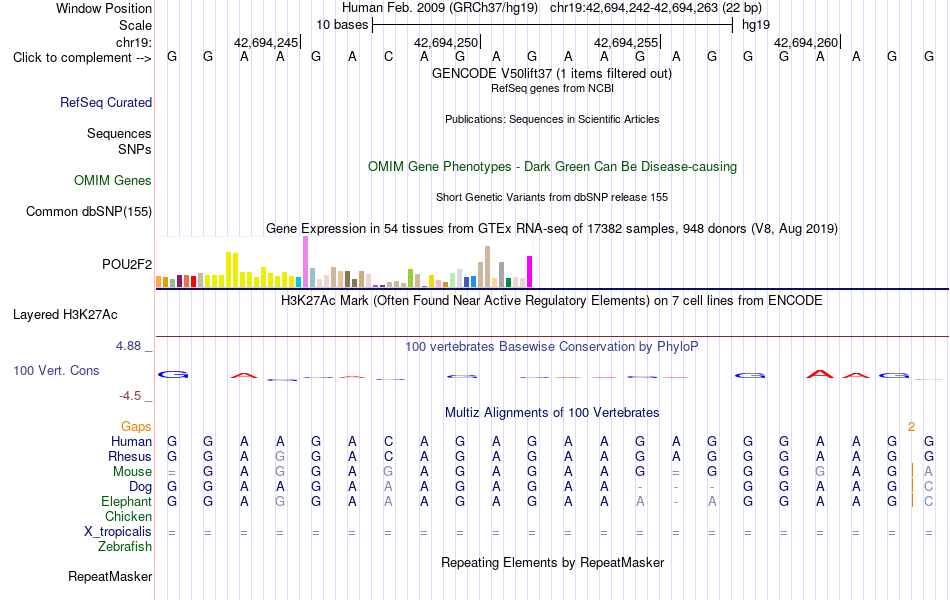Click 'Publications: Sequences in Scientific Articles' title
Image resolution: width=950 pixels, height=600 pixels.
552,119
